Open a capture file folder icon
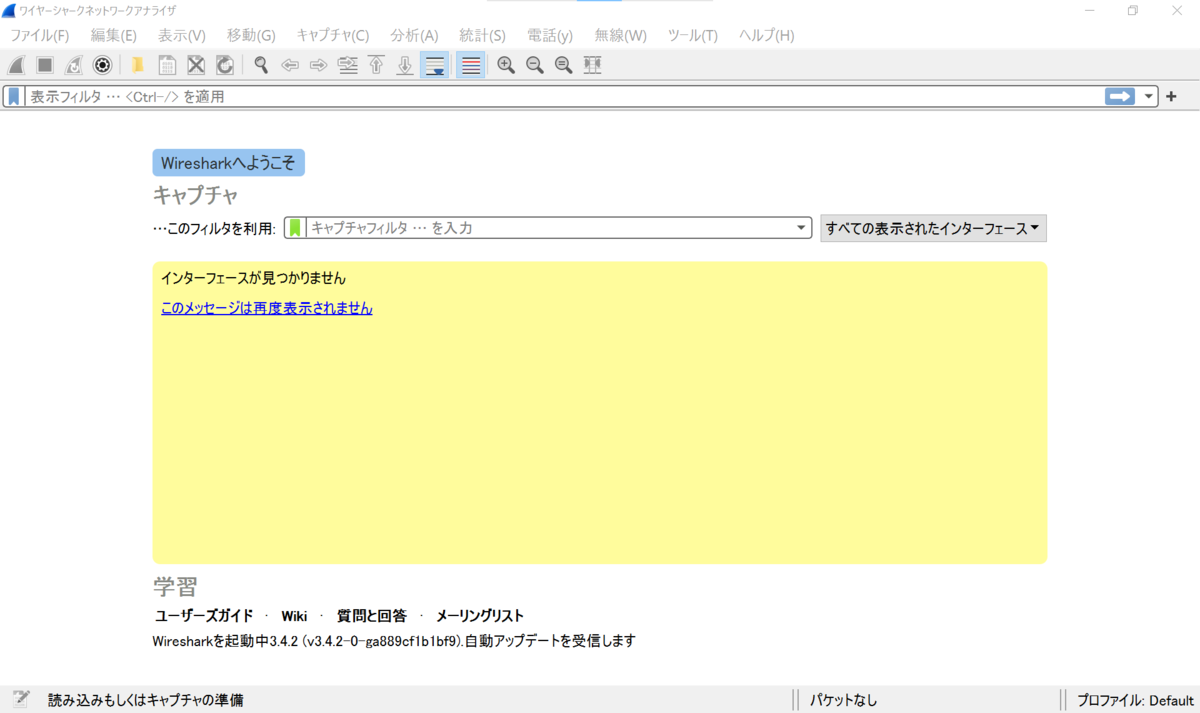 point(138,65)
